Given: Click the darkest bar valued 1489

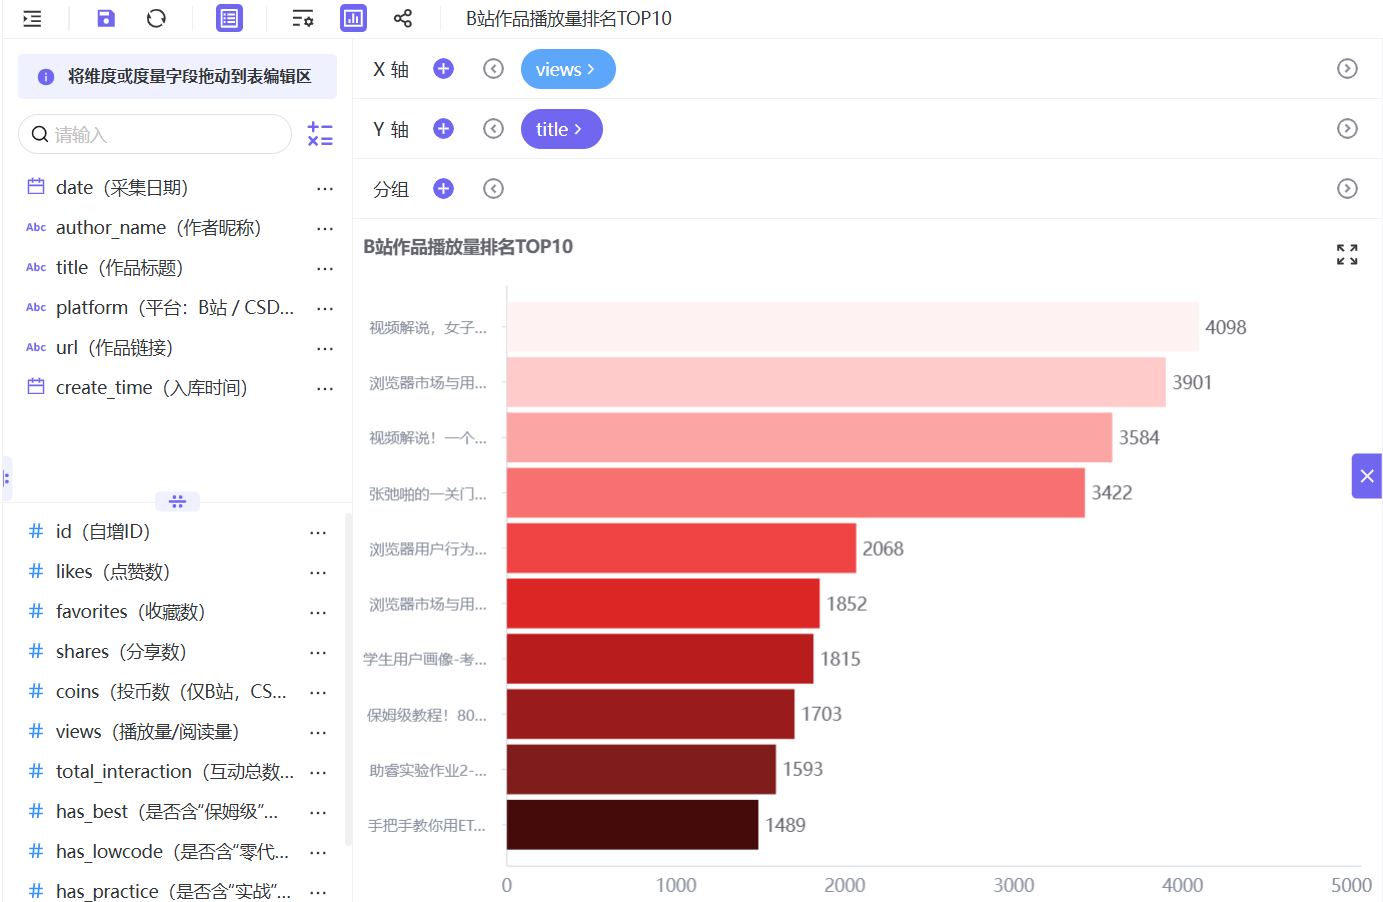Looking at the screenshot, I should pos(632,825).
